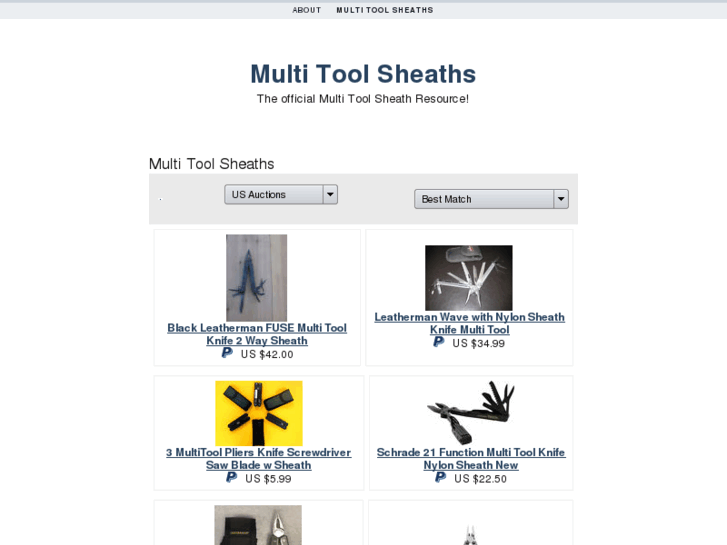Click the price text US $42.00
Screen dimensions: 727x545
click(x=267, y=354)
